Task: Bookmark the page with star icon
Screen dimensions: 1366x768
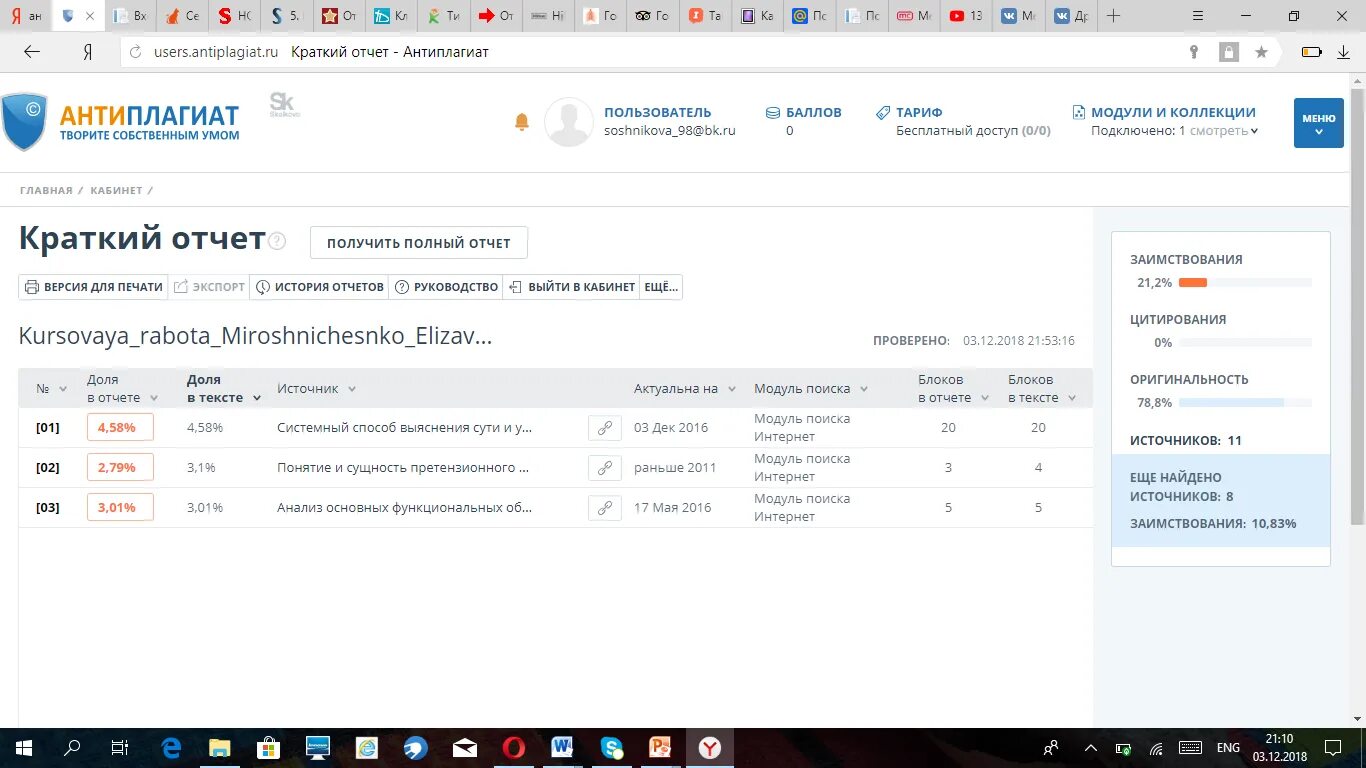Action: pos(1261,52)
